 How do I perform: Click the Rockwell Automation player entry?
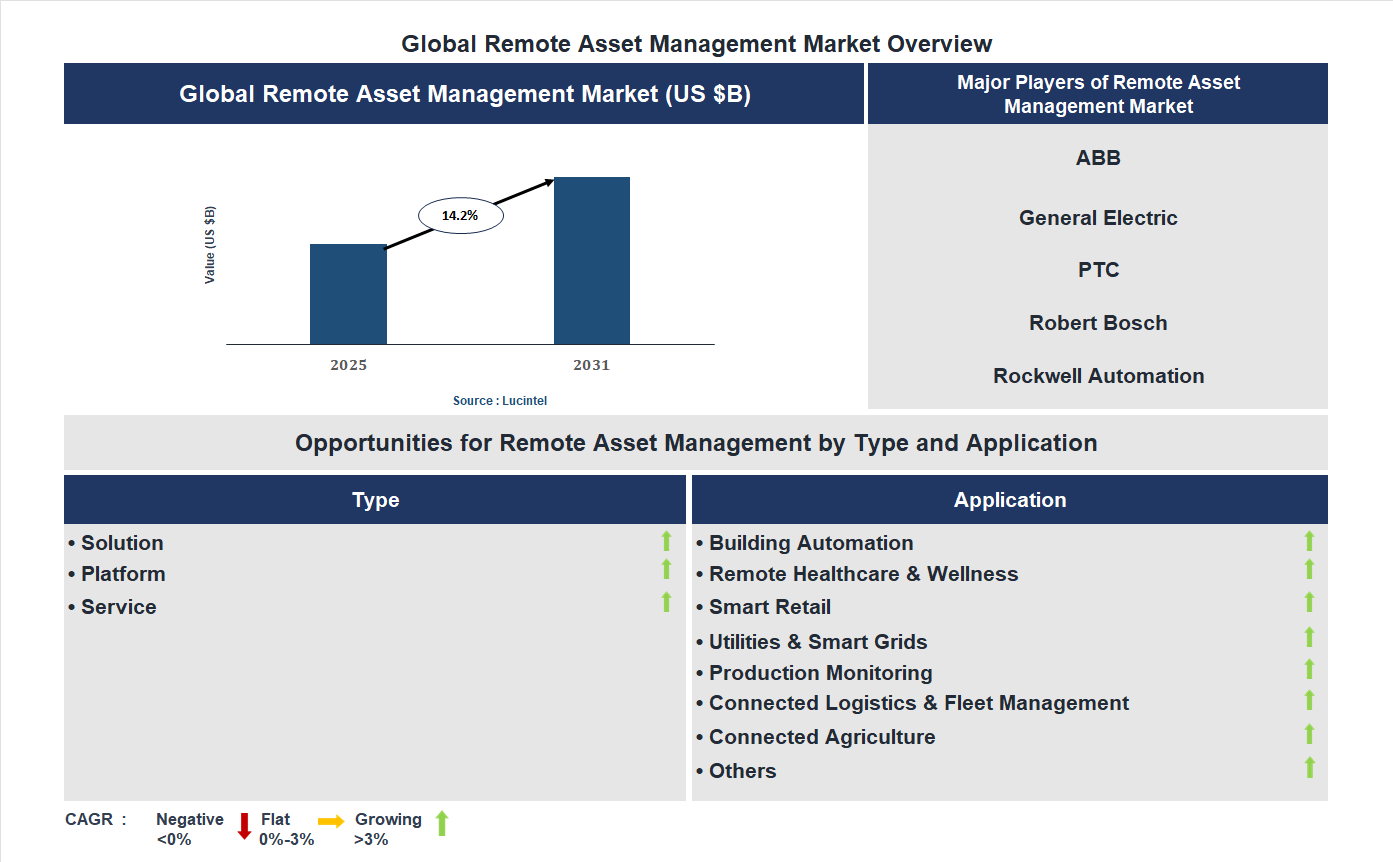coord(1098,376)
